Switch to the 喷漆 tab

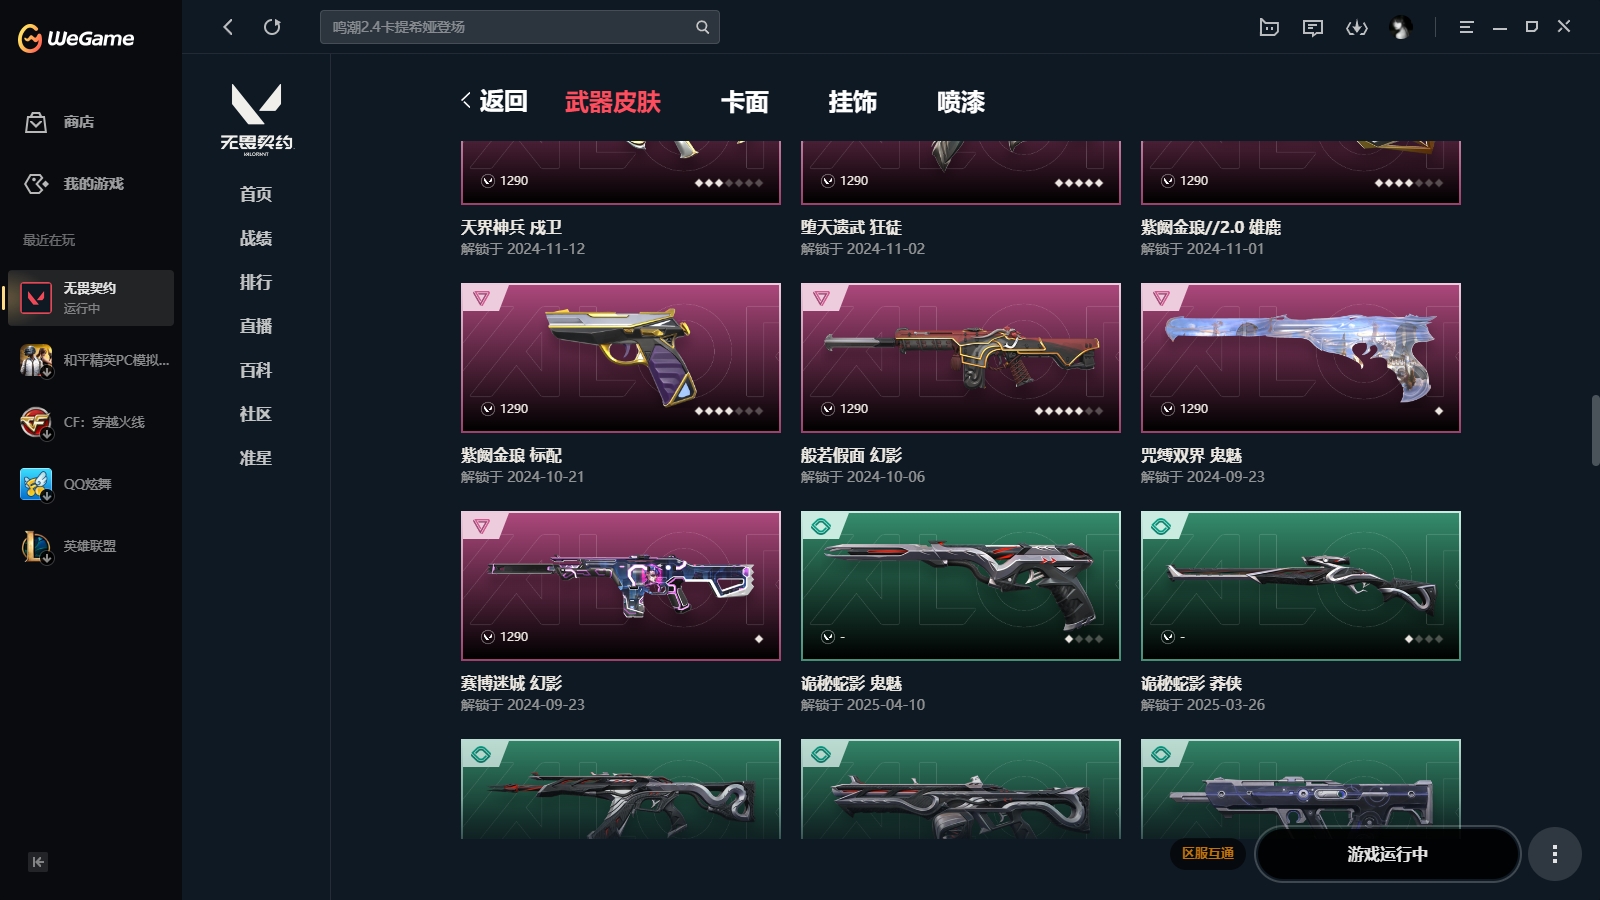tap(961, 102)
